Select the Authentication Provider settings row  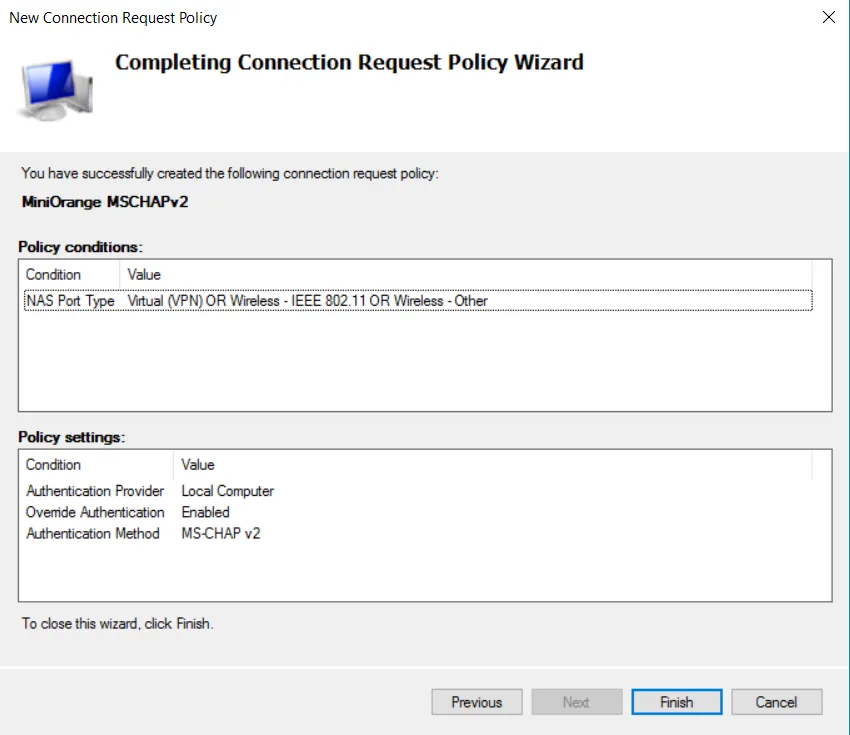click(150, 491)
